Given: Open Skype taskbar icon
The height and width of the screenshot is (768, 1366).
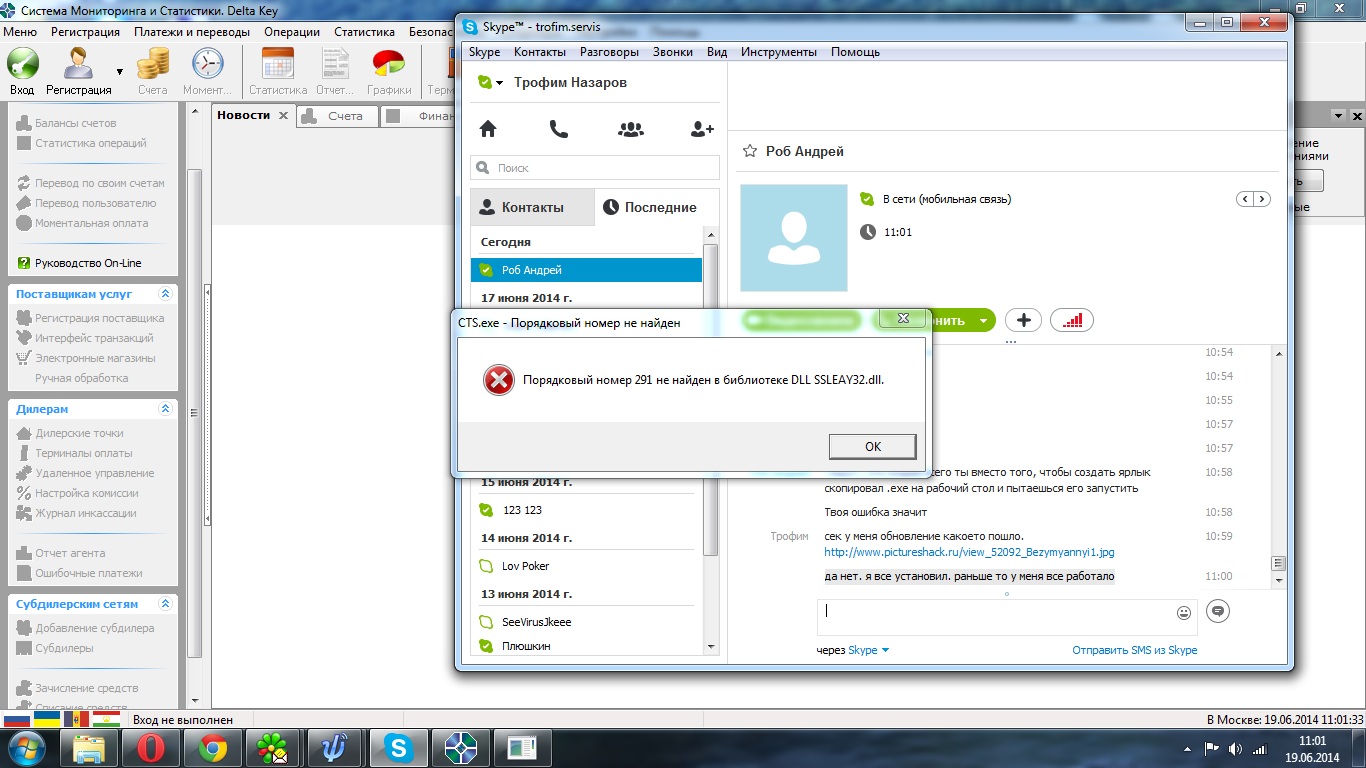Looking at the screenshot, I should (x=398, y=748).
